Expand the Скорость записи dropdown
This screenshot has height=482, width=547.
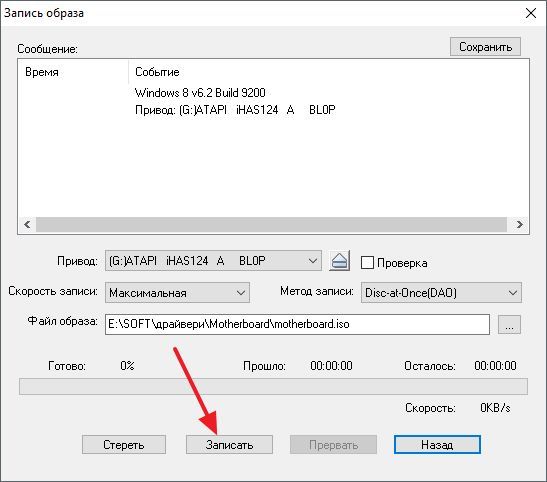[177, 293]
